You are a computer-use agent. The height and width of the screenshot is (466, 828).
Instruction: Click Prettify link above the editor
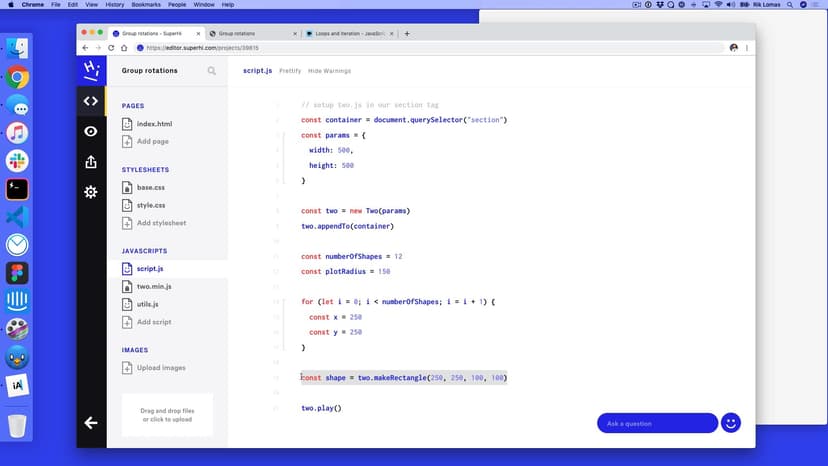[290, 71]
